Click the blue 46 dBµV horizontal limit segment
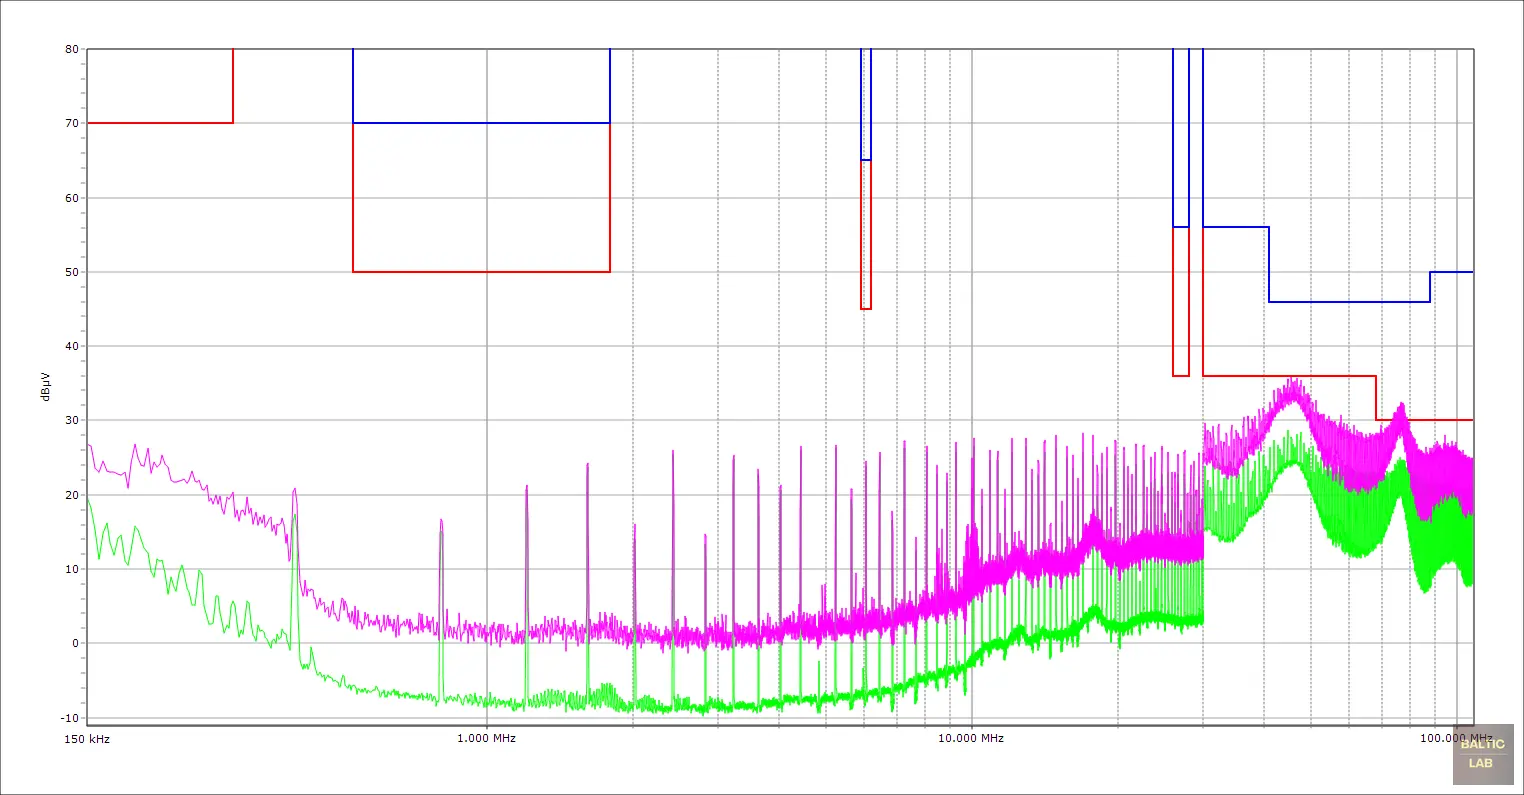 [1349, 302]
